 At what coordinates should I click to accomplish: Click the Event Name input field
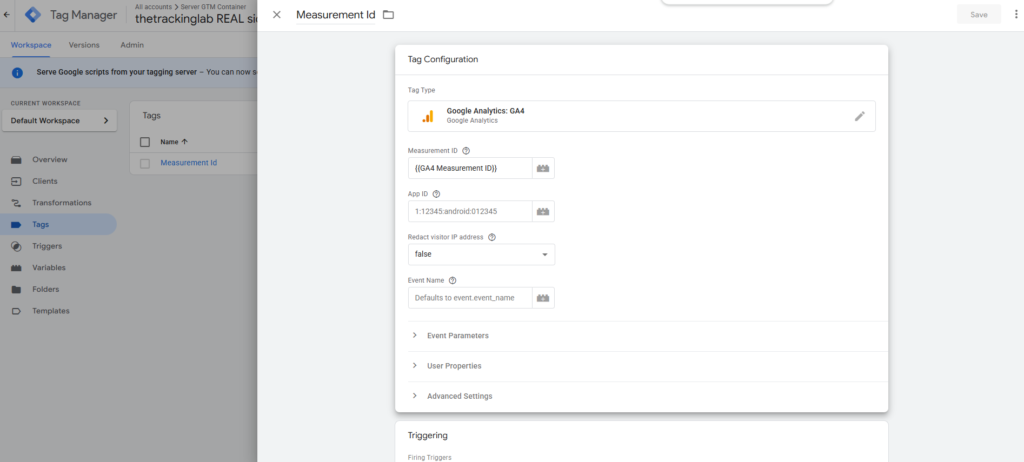[470, 298]
